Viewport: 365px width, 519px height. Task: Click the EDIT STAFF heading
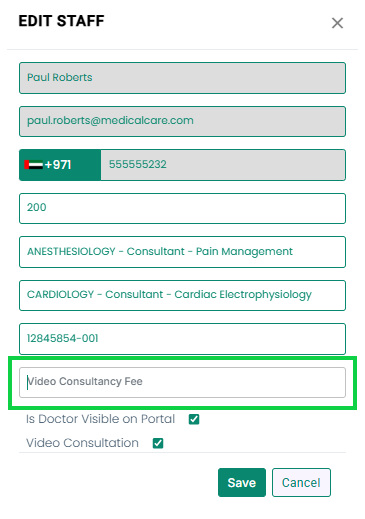click(61, 21)
